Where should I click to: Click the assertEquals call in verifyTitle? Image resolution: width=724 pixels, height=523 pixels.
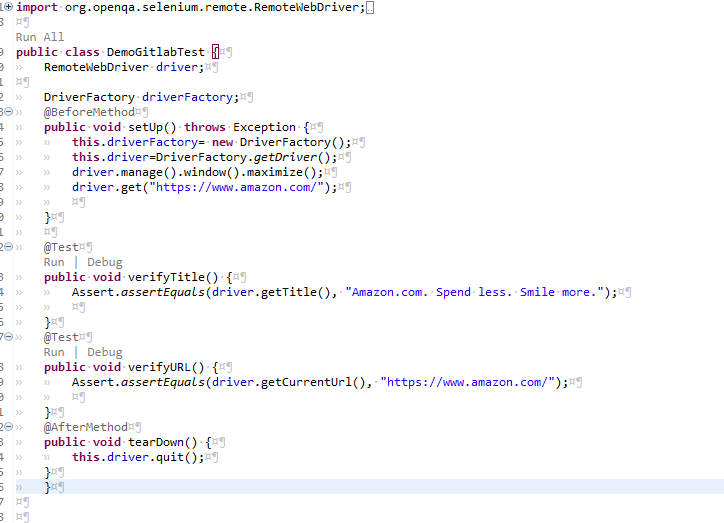pos(163,292)
